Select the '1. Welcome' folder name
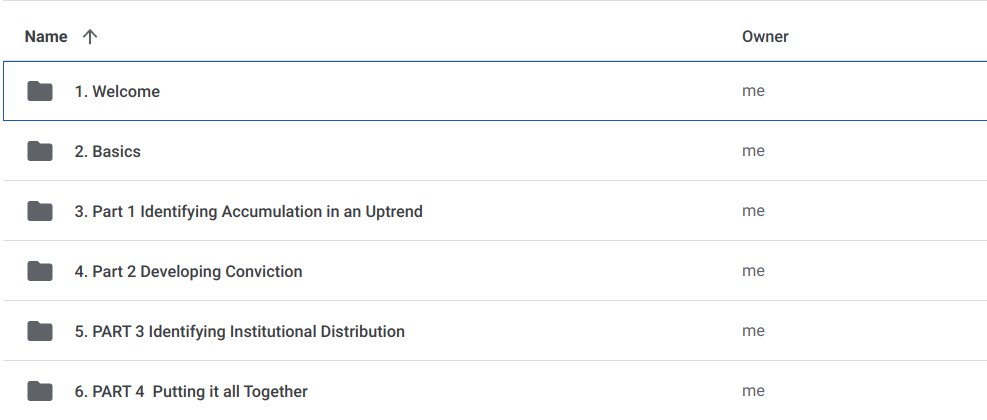987x420 pixels. click(x=117, y=92)
